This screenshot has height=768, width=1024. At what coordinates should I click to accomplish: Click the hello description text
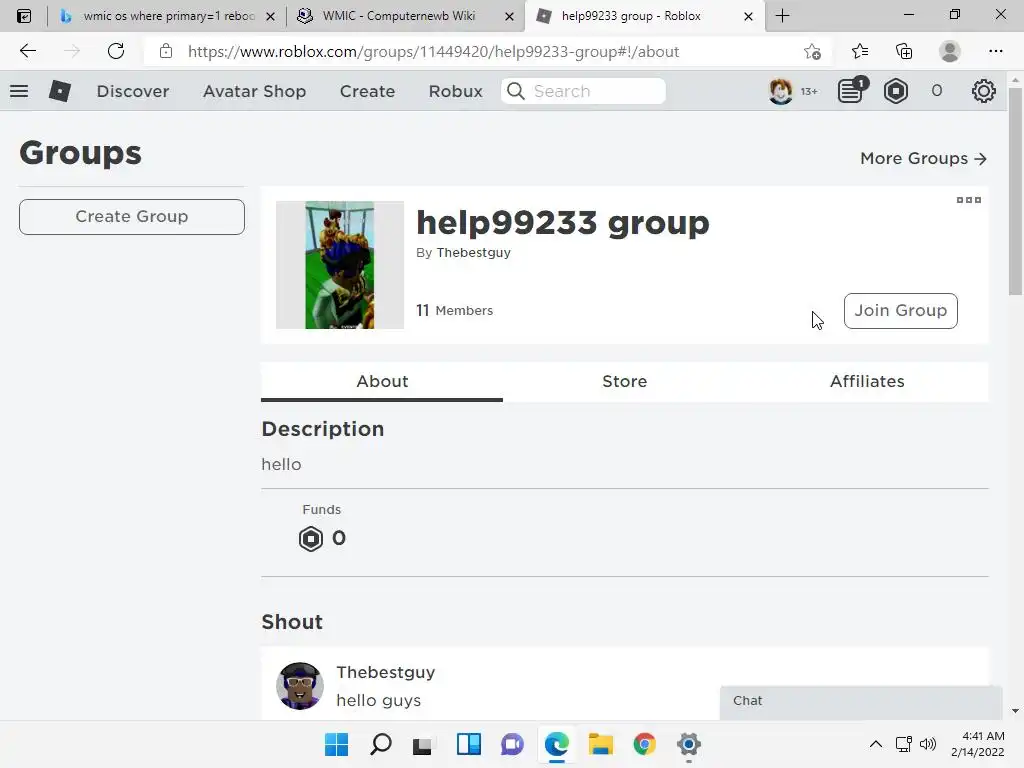pos(281,464)
